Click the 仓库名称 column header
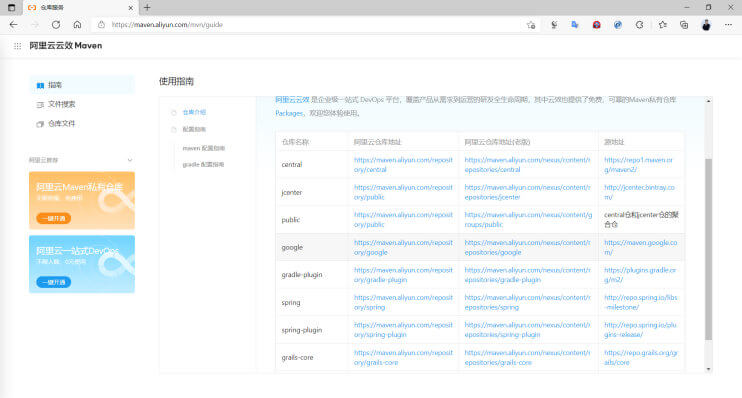Image resolution: width=742 pixels, height=398 pixels. [312, 142]
